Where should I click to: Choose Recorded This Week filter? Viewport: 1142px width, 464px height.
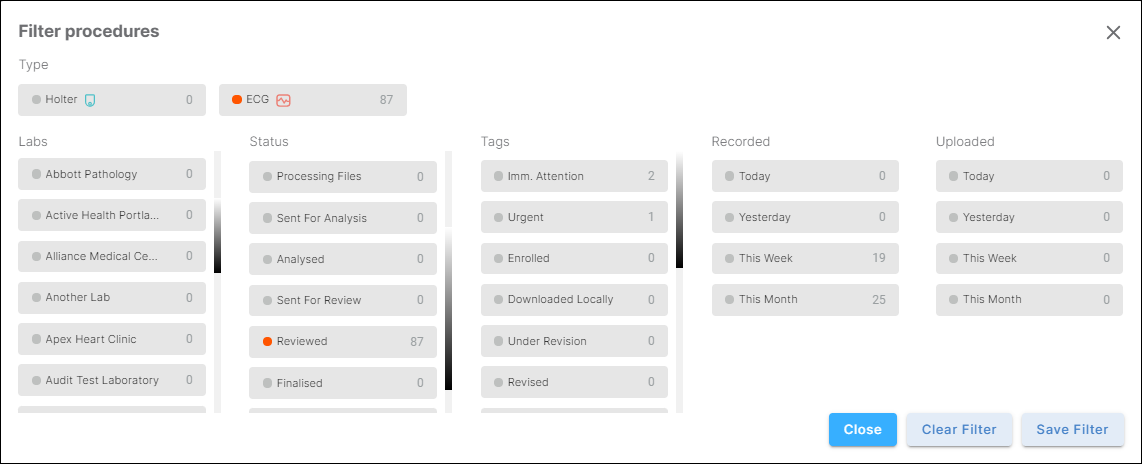click(x=805, y=258)
